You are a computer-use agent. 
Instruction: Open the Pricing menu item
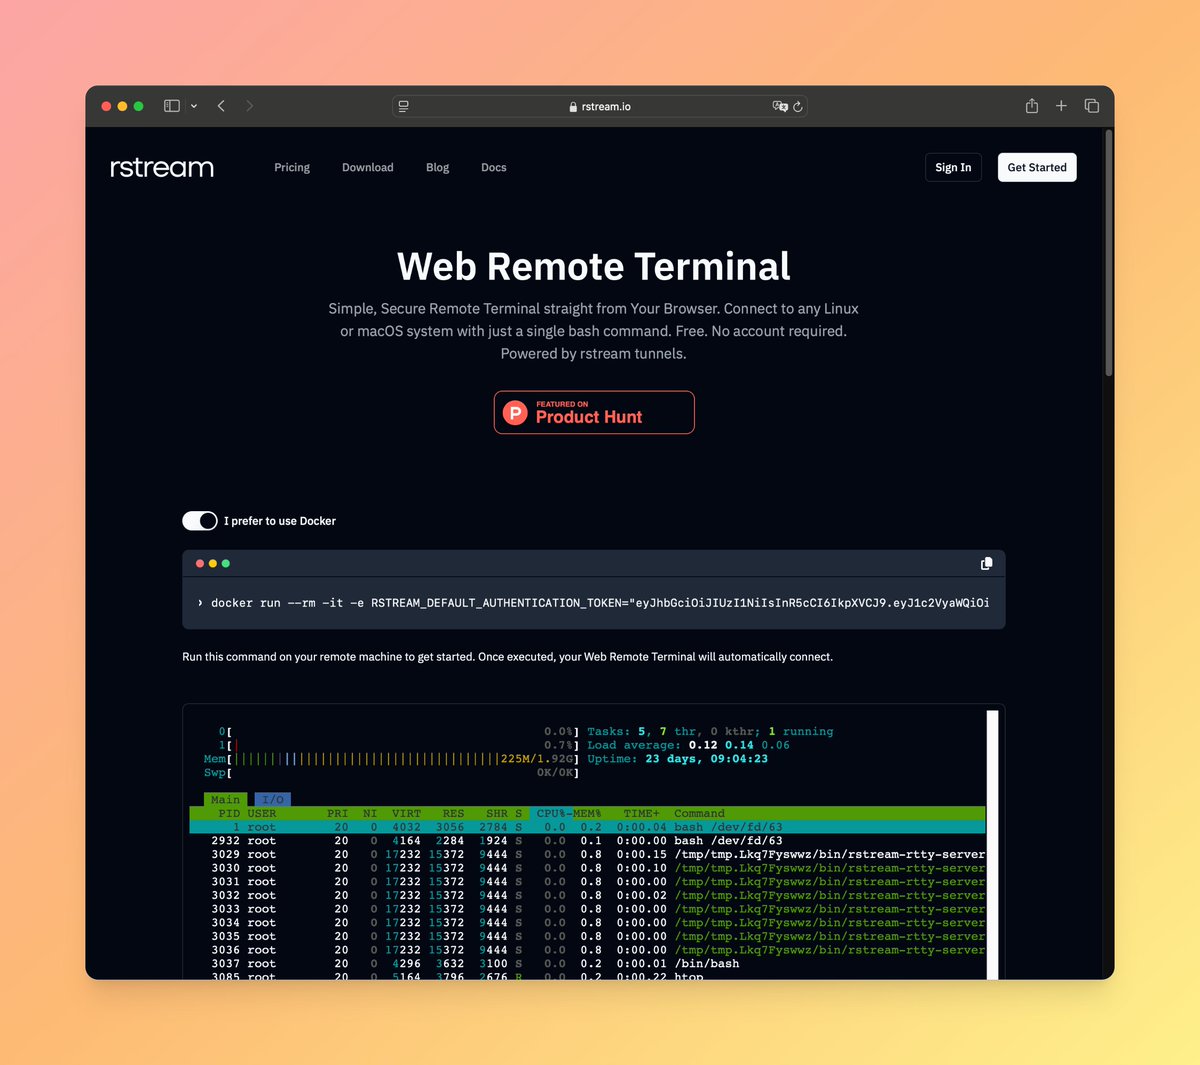(292, 167)
